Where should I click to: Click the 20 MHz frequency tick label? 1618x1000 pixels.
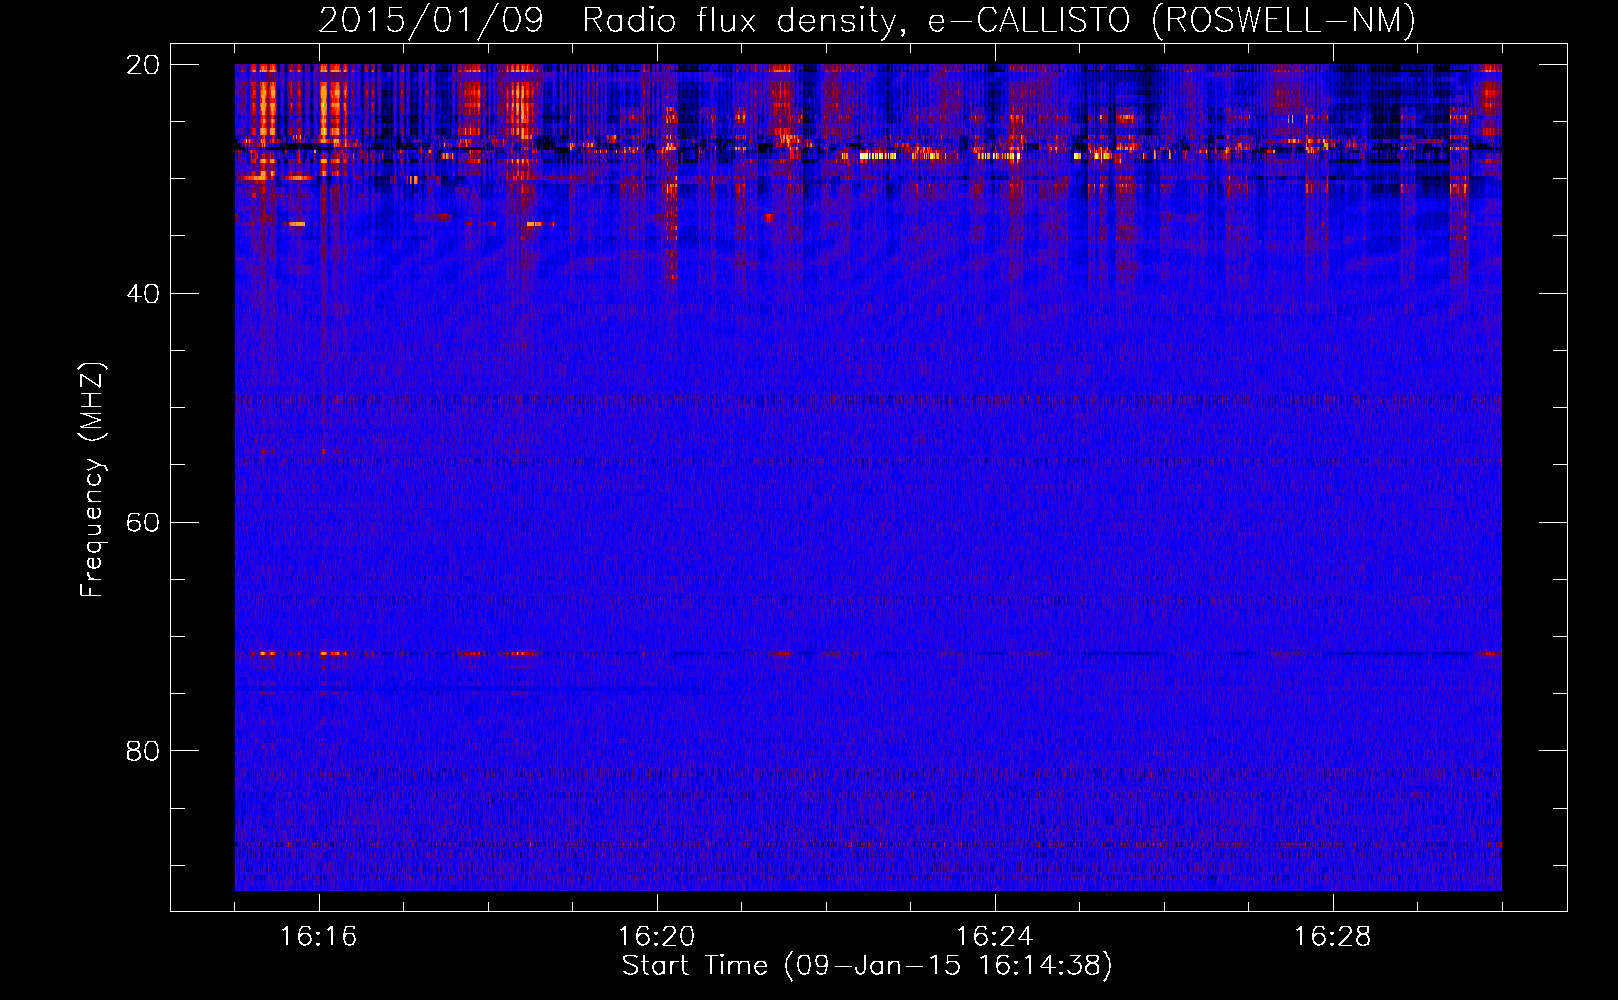coord(143,65)
